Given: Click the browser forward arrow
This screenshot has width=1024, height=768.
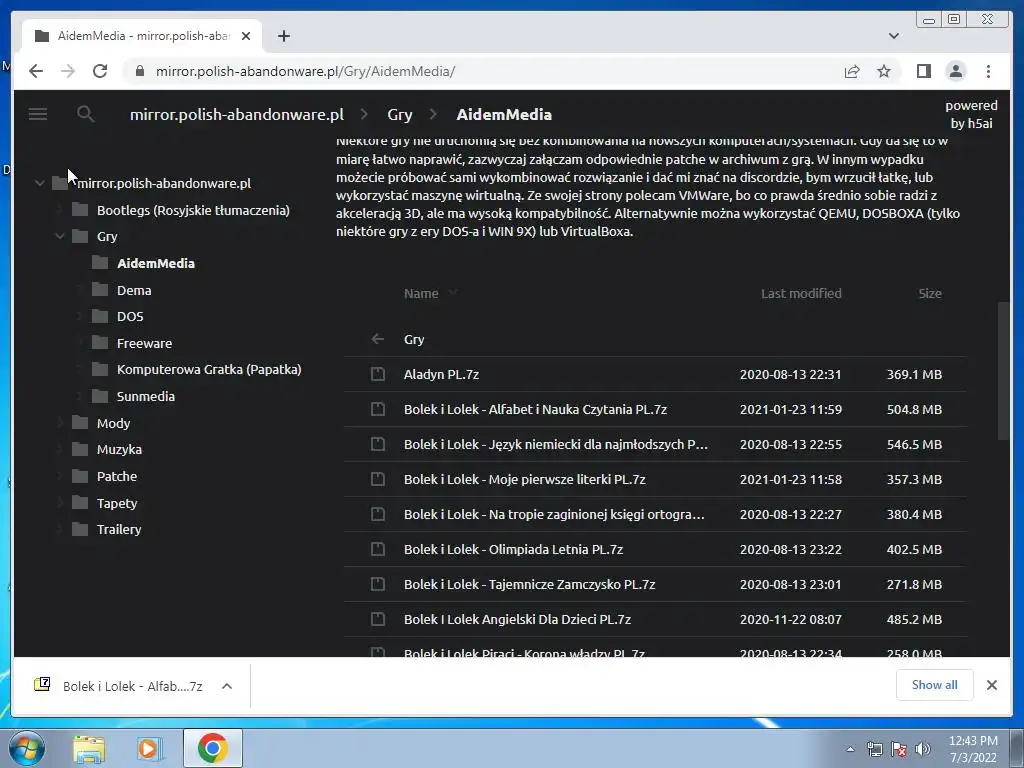Looking at the screenshot, I should 68,71.
